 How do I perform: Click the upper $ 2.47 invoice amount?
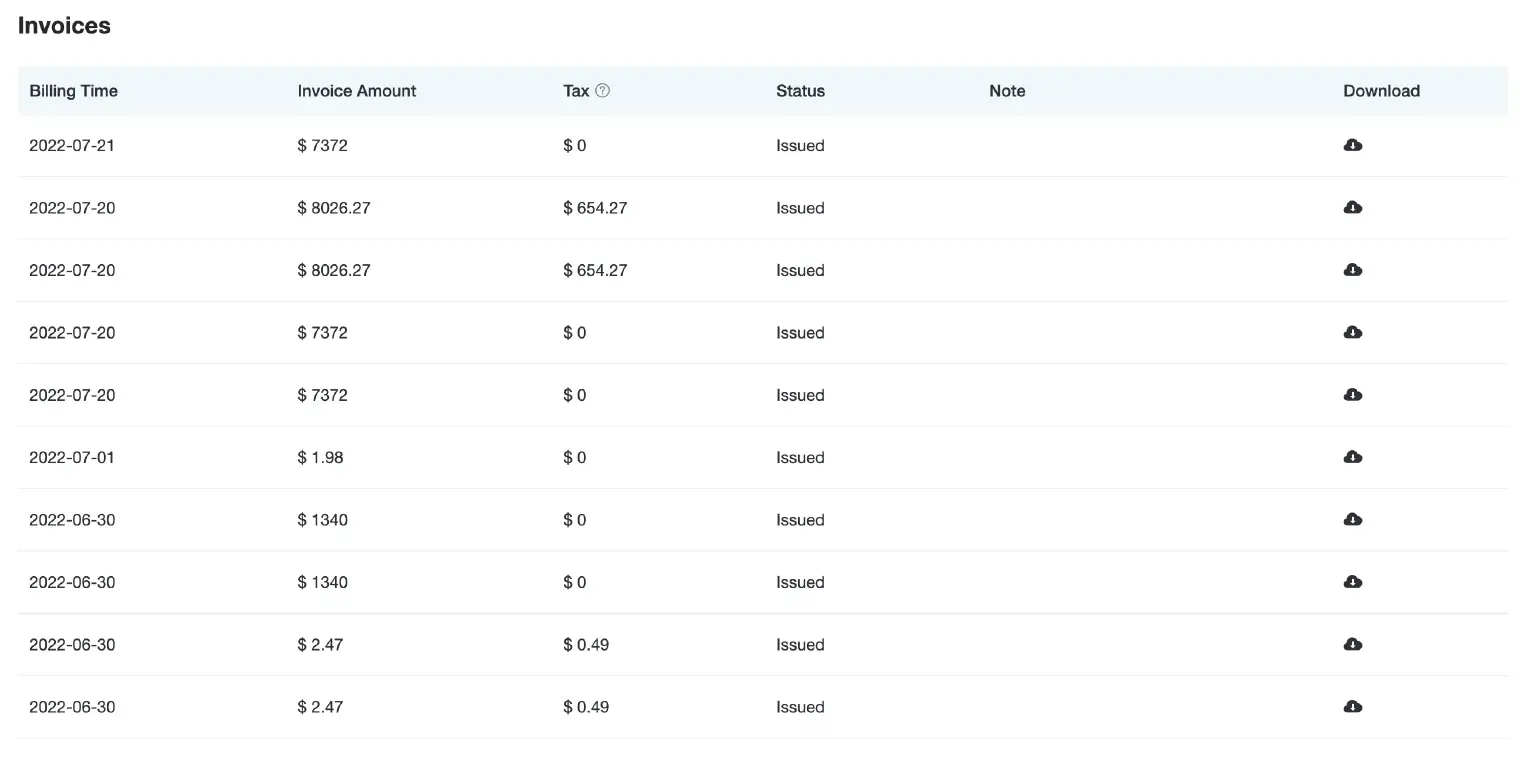coord(320,644)
